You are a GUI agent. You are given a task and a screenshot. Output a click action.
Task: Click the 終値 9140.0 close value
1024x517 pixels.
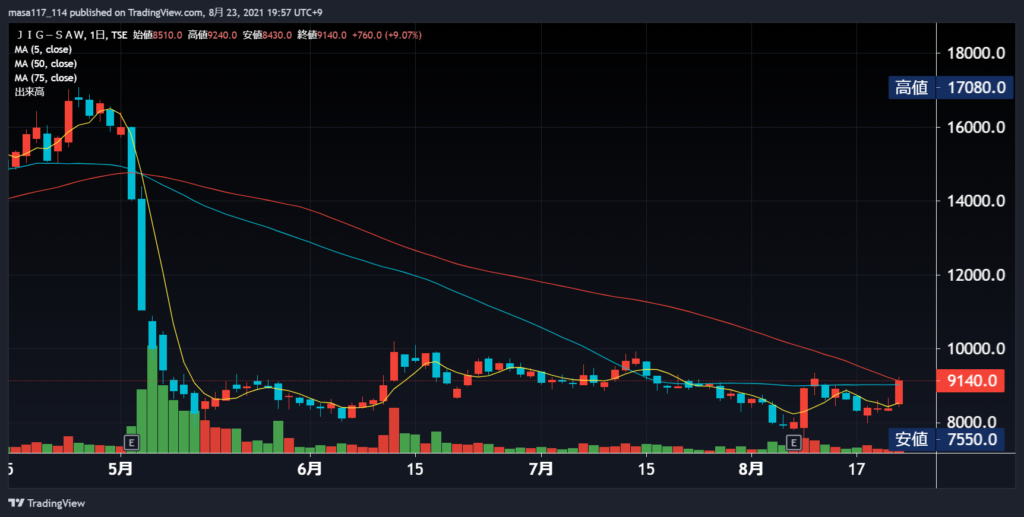[x=323, y=35]
